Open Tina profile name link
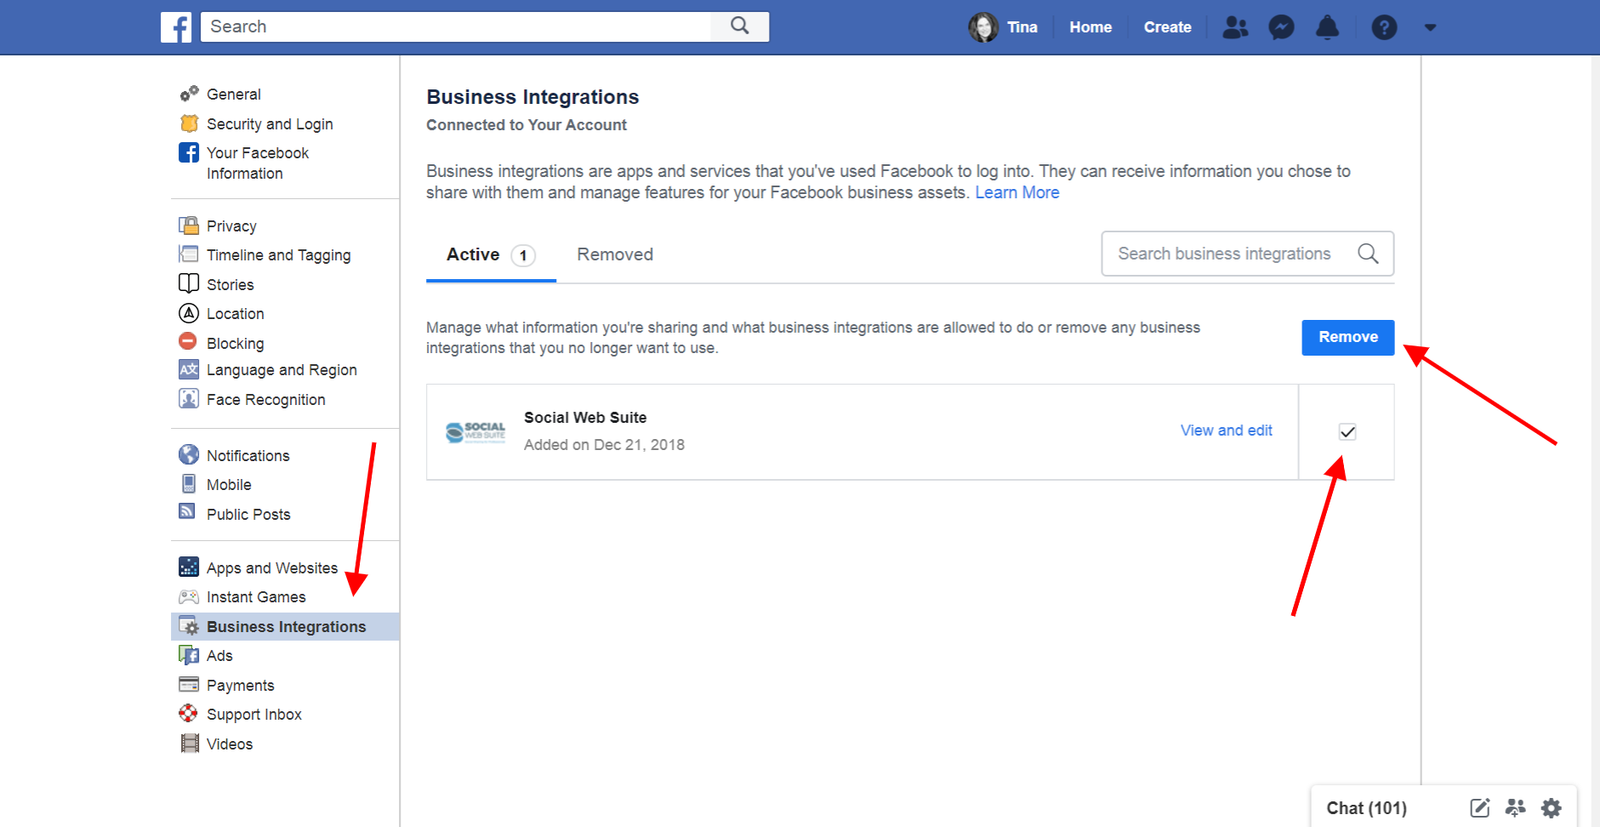 coord(1022,27)
